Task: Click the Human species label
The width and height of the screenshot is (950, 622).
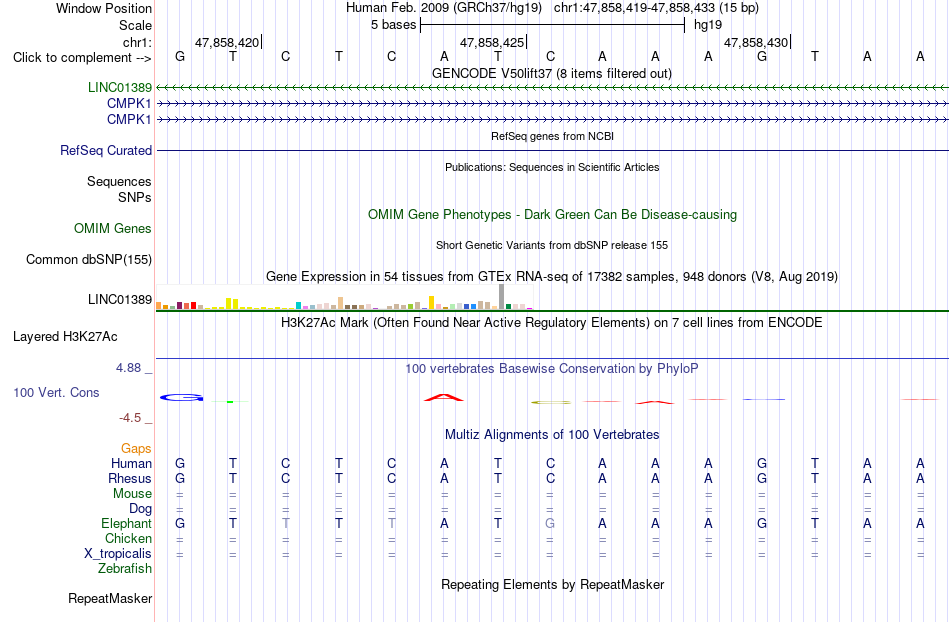Action: 131,463
